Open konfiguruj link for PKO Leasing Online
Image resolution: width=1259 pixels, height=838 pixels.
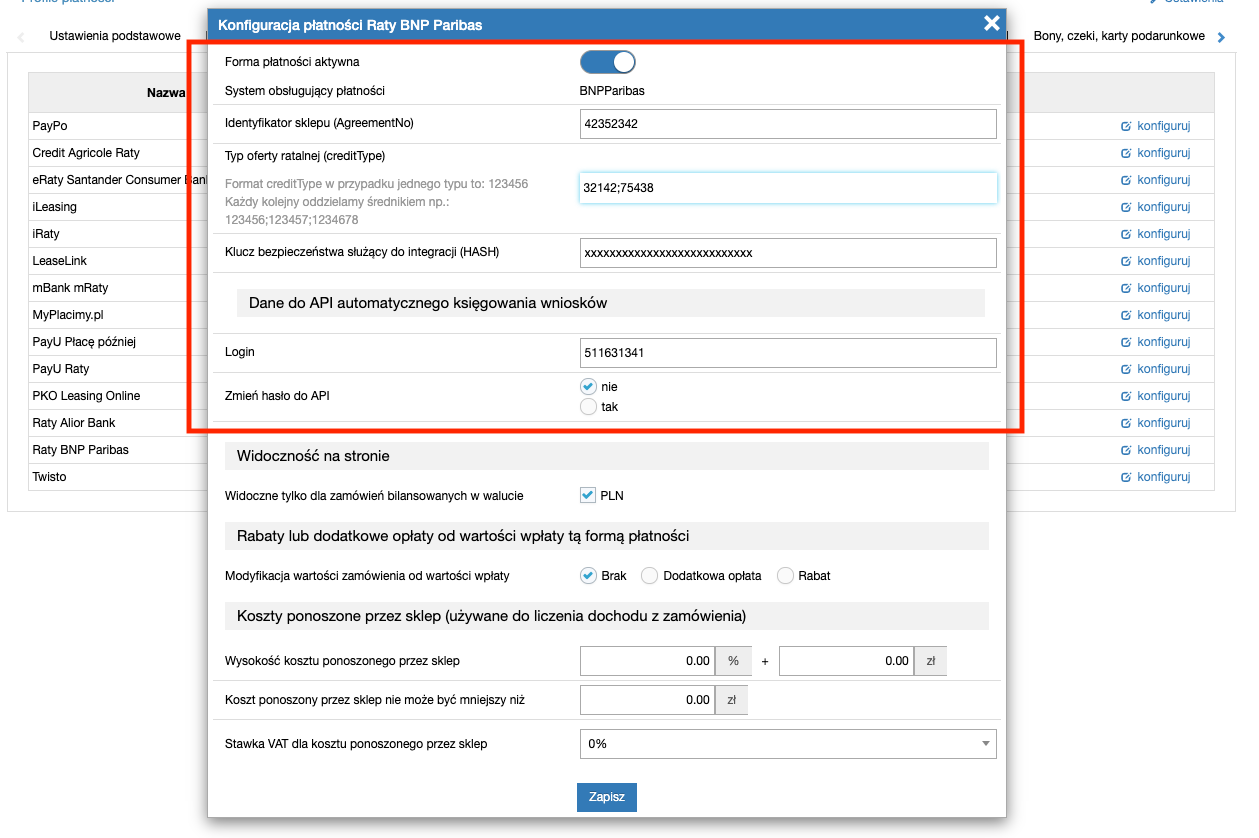[x=1163, y=396]
